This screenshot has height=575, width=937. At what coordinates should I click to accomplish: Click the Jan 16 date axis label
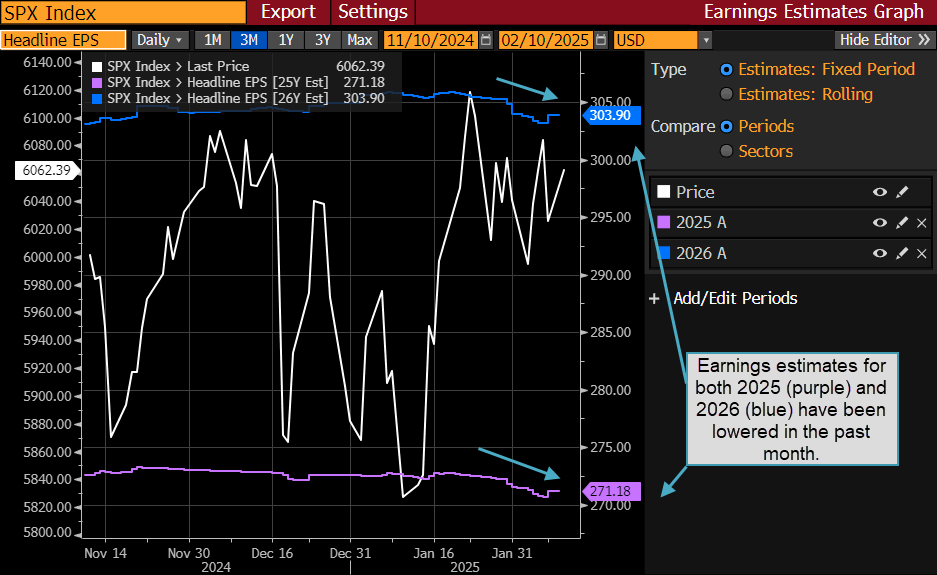434,553
